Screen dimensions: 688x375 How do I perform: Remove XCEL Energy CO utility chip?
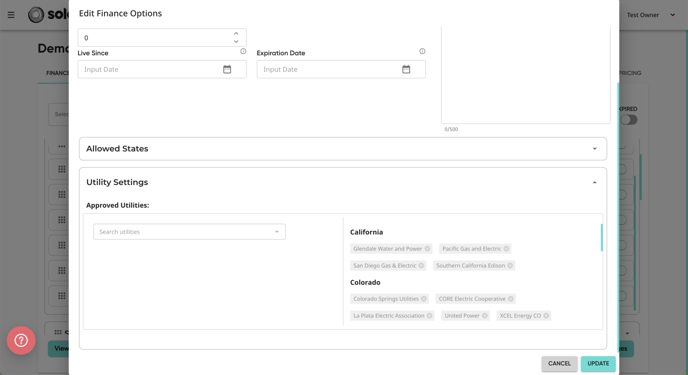(546, 316)
